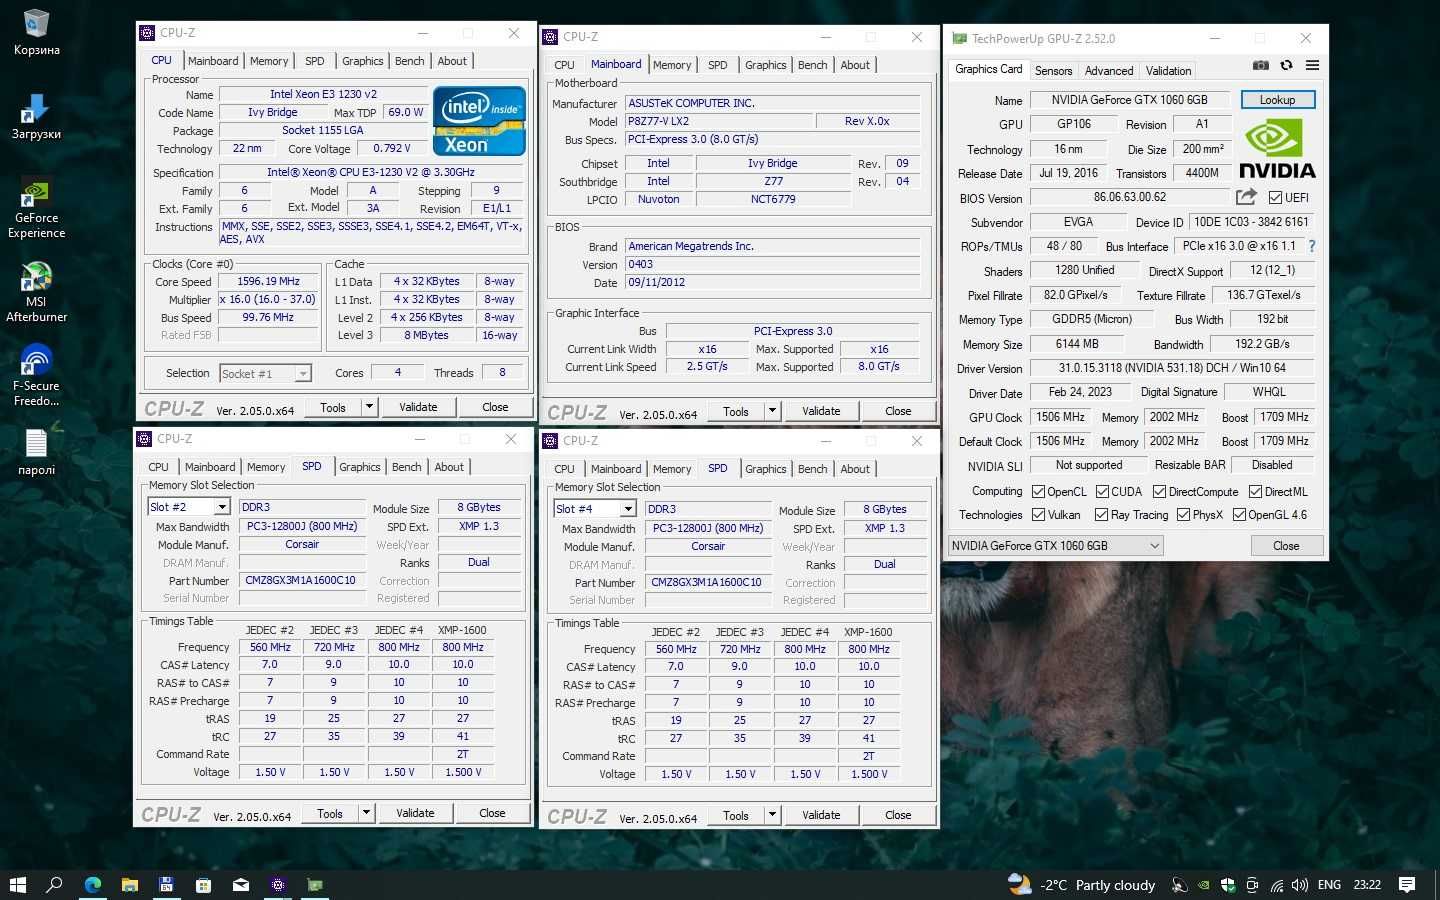The image size is (1440, 900).
Task: Expand Tools arrow in Slot #4 SPD window
Action: pos(772,815)
